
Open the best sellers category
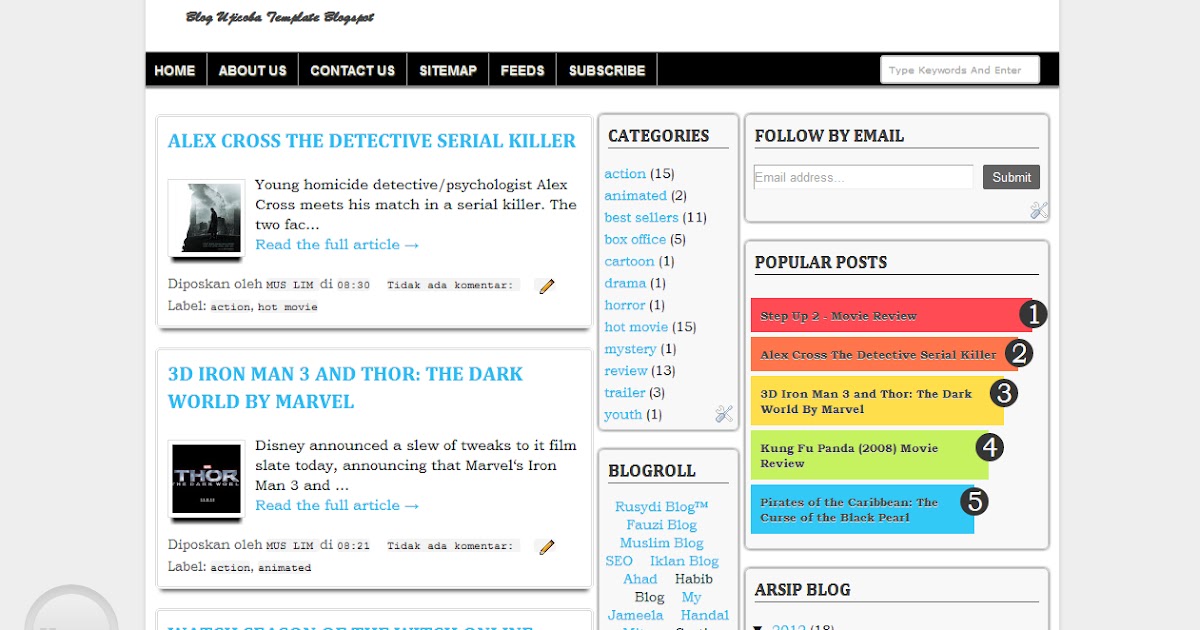point(641,218)
